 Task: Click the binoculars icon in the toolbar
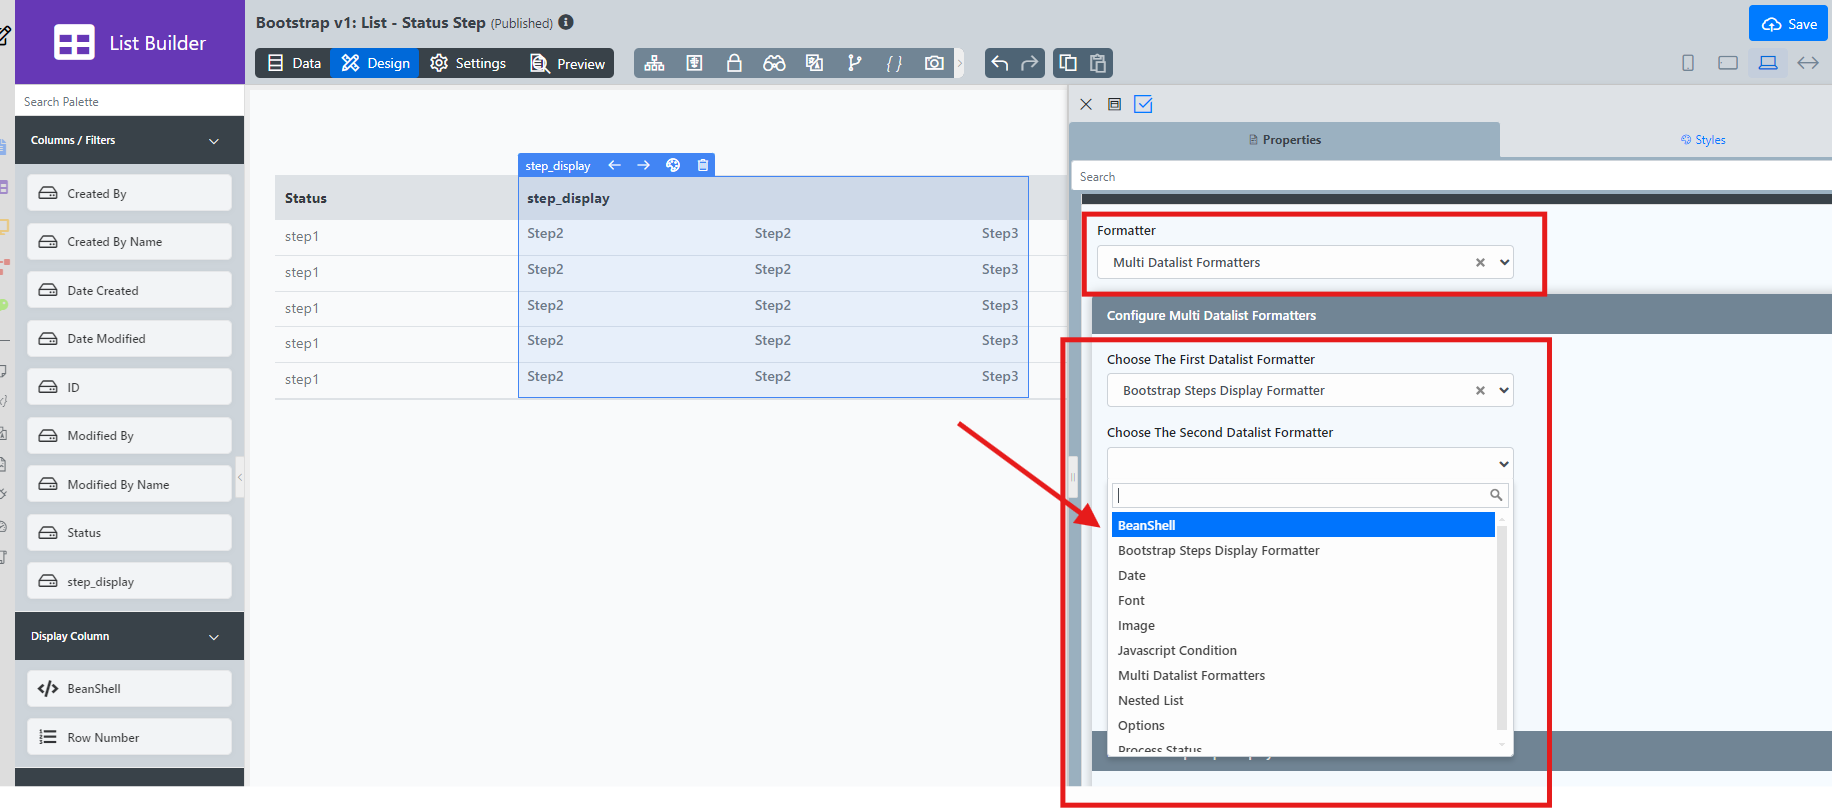[x=774, y=63]
